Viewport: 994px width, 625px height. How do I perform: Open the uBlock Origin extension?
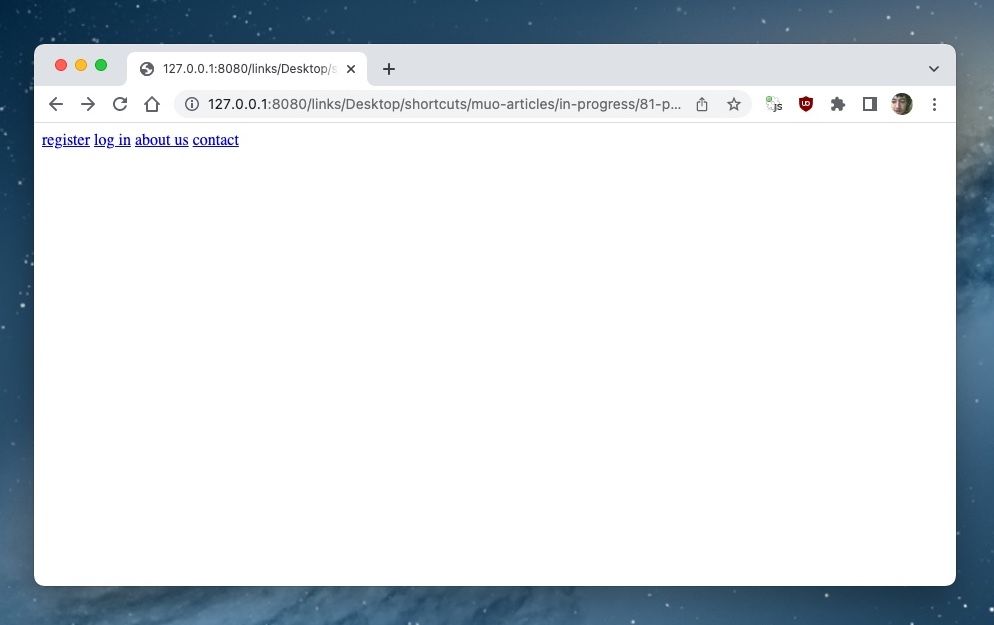806,104
